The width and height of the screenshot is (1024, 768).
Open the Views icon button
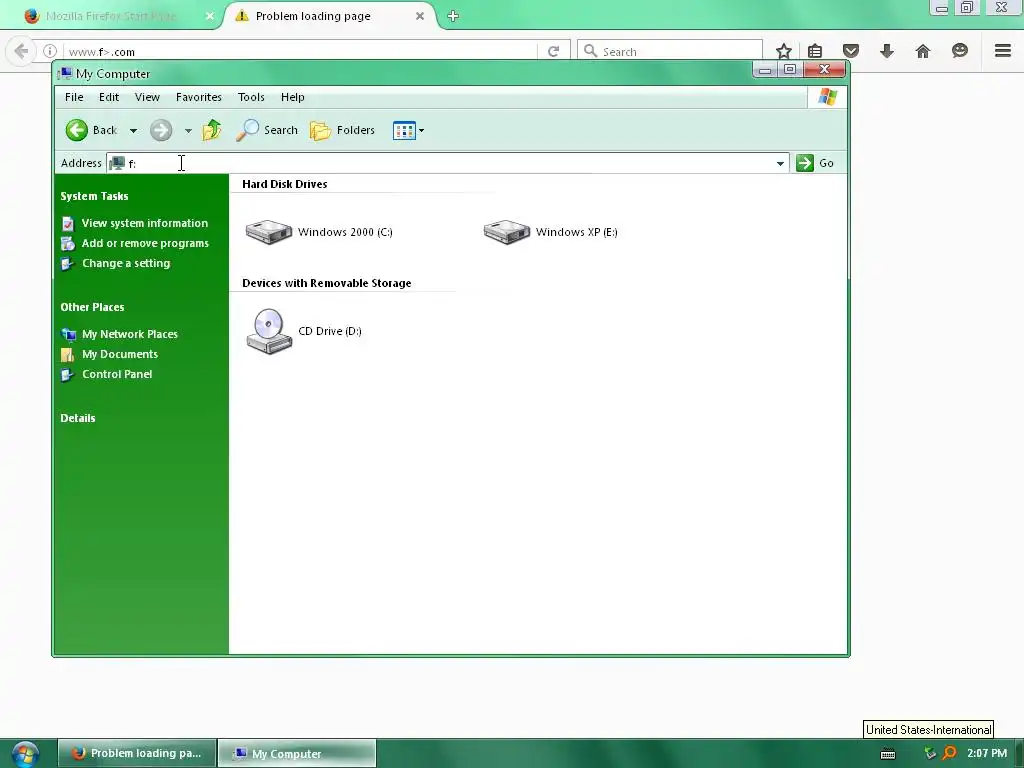click(404, 131)
